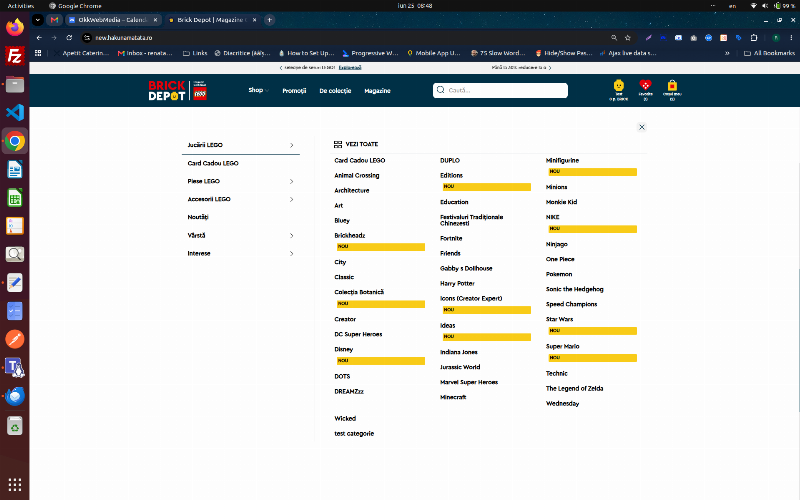Open the Ninjago category
The image size is (800, 500).
tap(557, 244)
